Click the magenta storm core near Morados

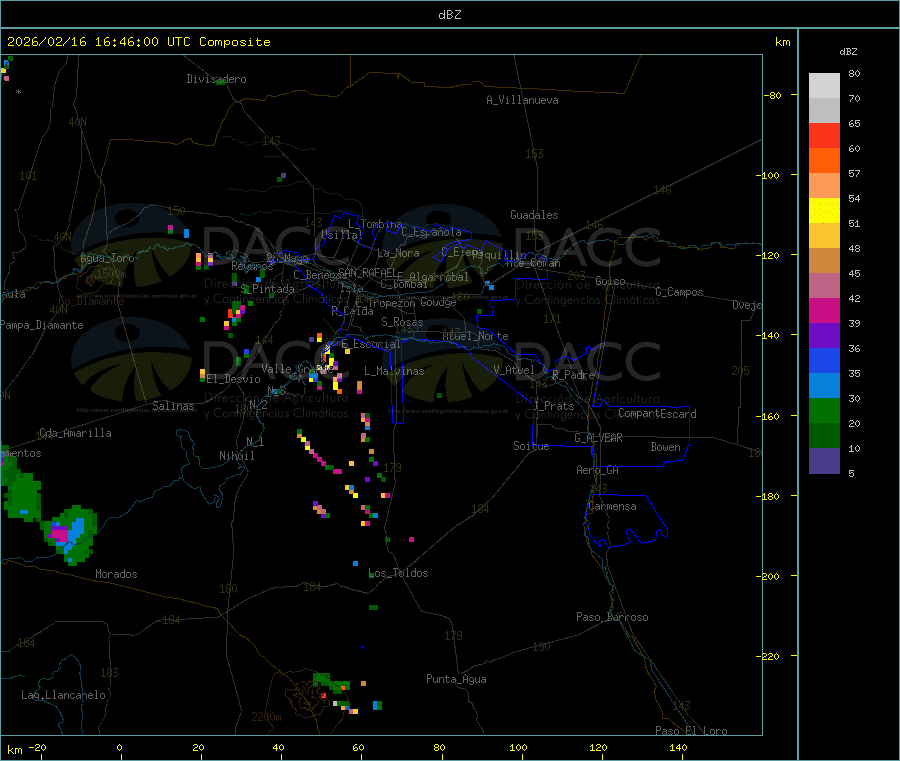(59, 535)
